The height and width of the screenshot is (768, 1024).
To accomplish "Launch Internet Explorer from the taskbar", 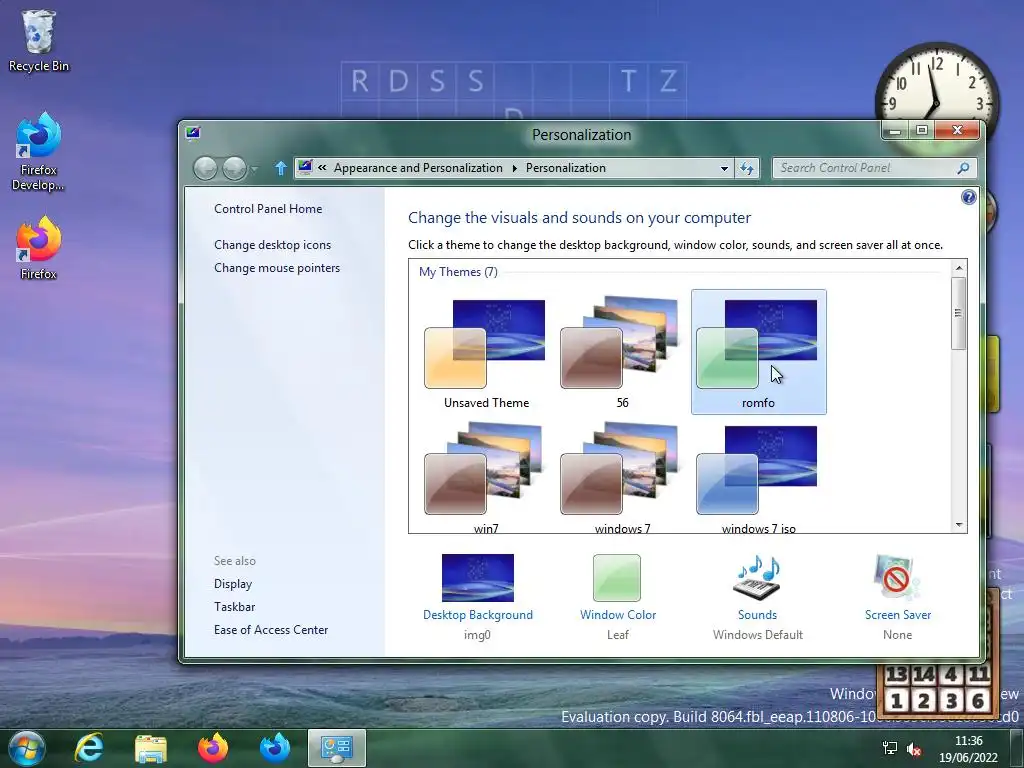I will (x=89, y=748).
